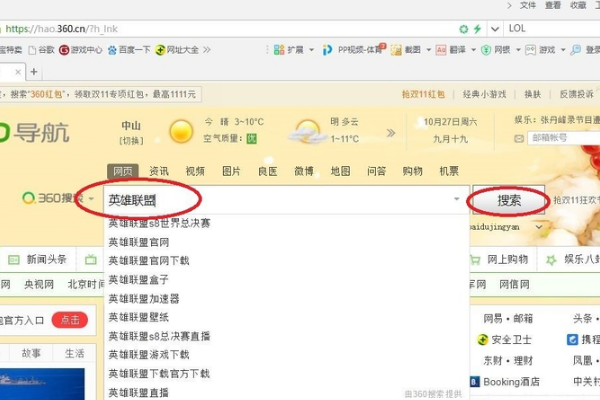This screenshot has height=400, width=600.
Task: Click the address bar URL field
Action: click(228, 29)
